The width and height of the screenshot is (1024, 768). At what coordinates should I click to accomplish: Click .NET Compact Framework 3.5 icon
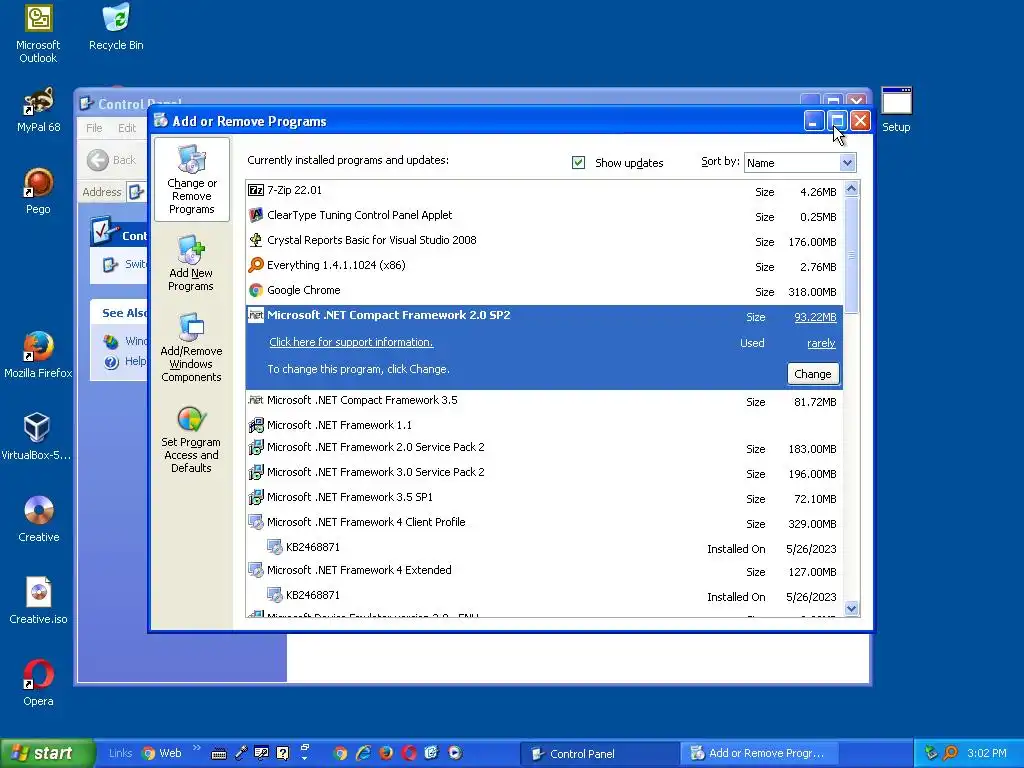256,400
